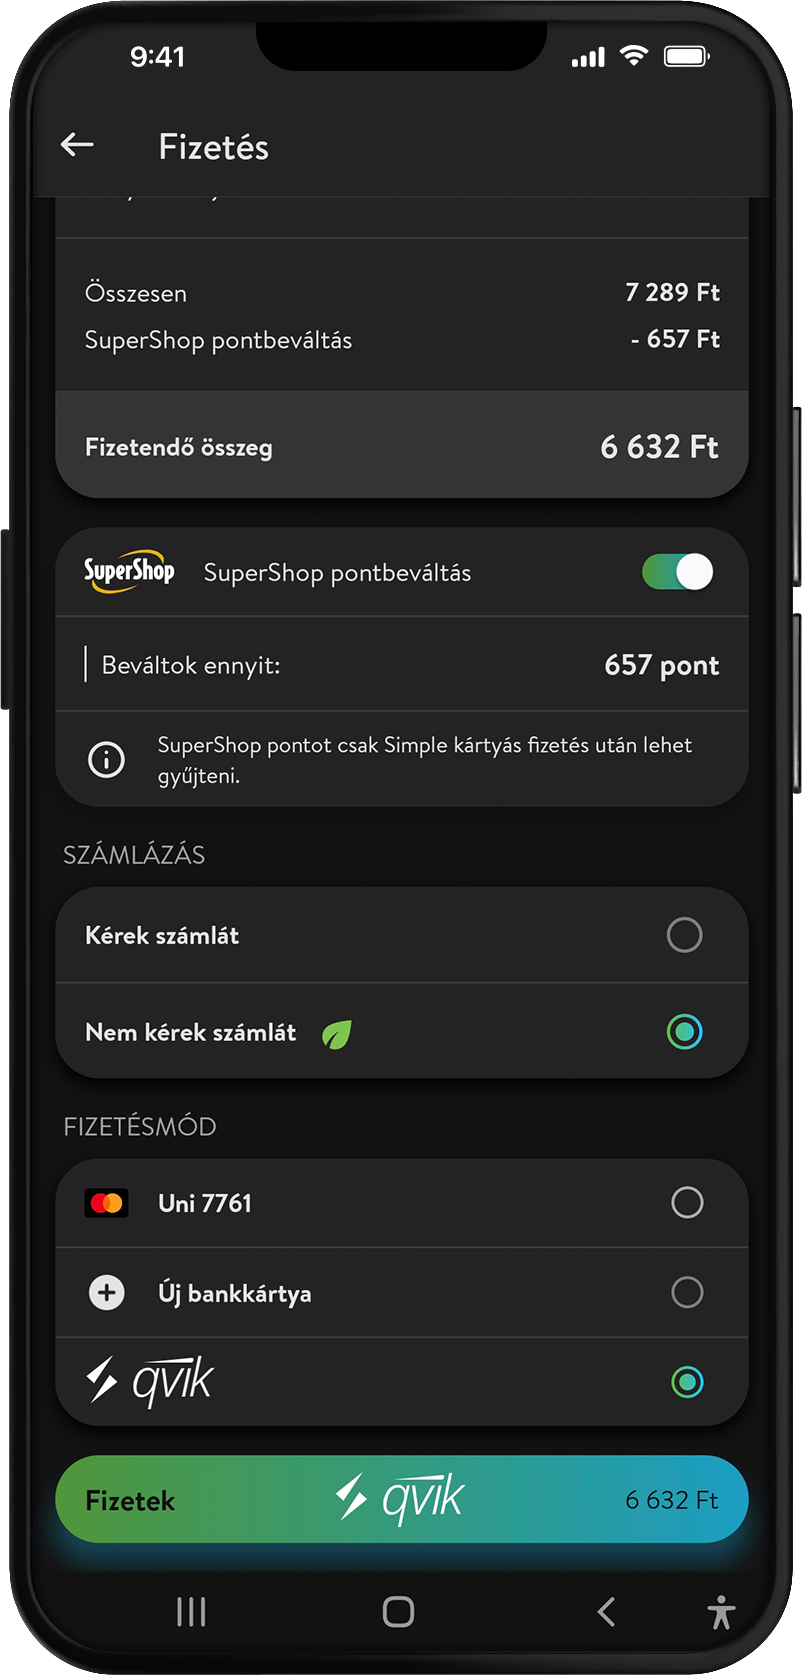Tap the Mastercard logo icon
This screenshot has width=802, height=1675.
[107, 1203]
